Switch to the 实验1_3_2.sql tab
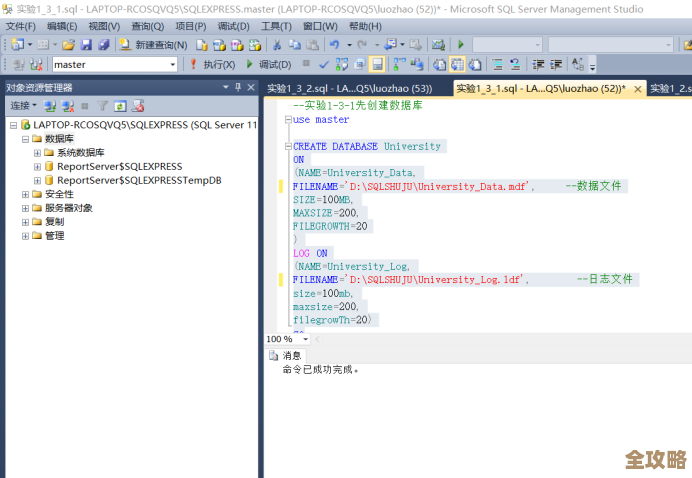Image resolution: width=692 pixels, height=478 pixels. point(349,89)
